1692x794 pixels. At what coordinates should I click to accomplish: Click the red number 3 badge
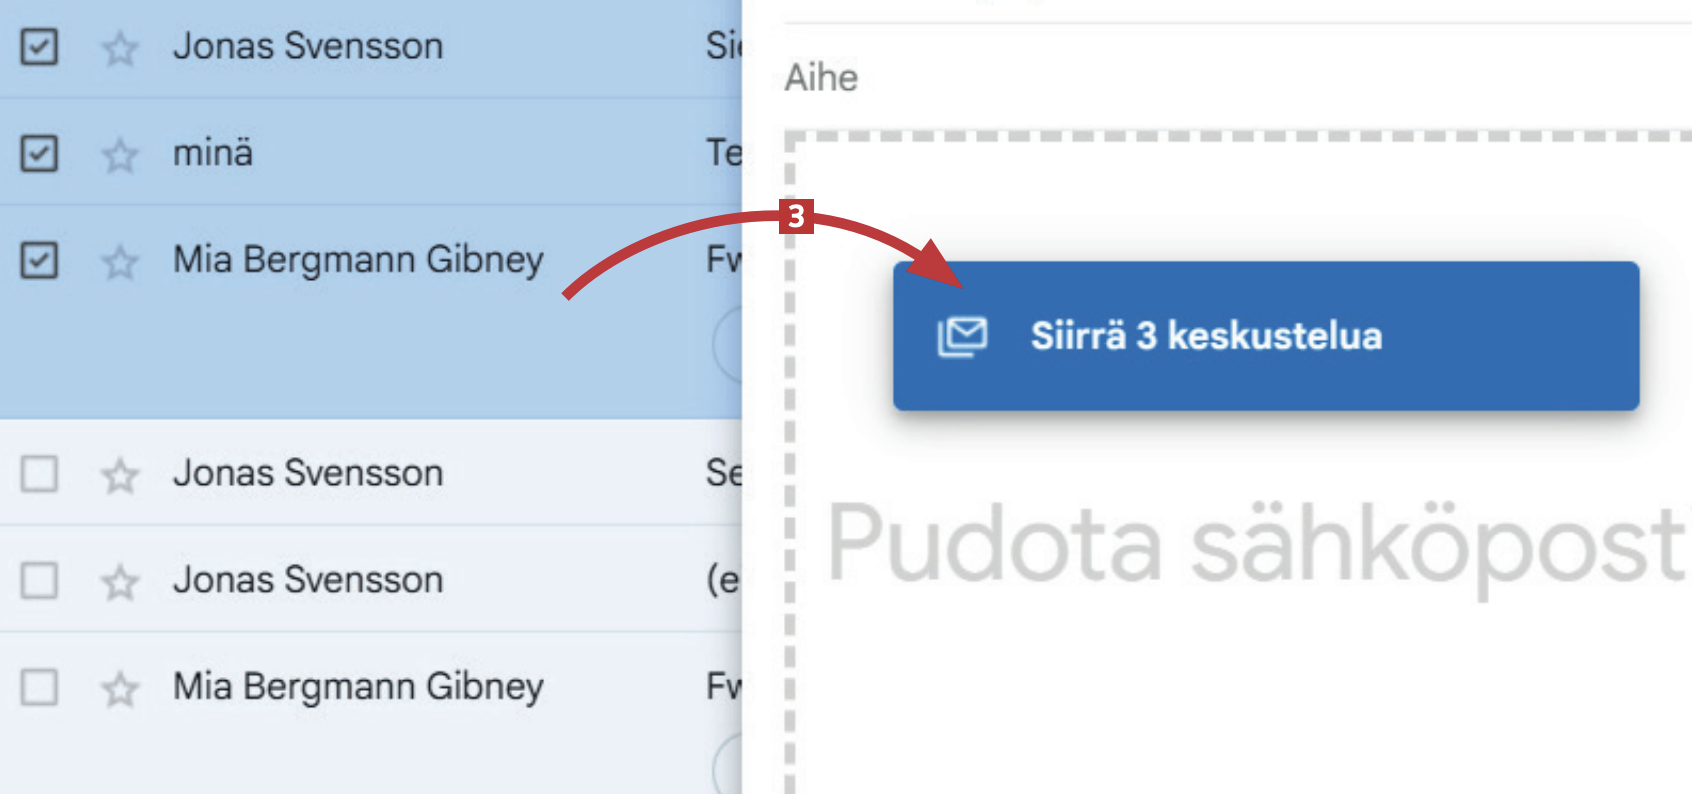[x=796, y=216]
